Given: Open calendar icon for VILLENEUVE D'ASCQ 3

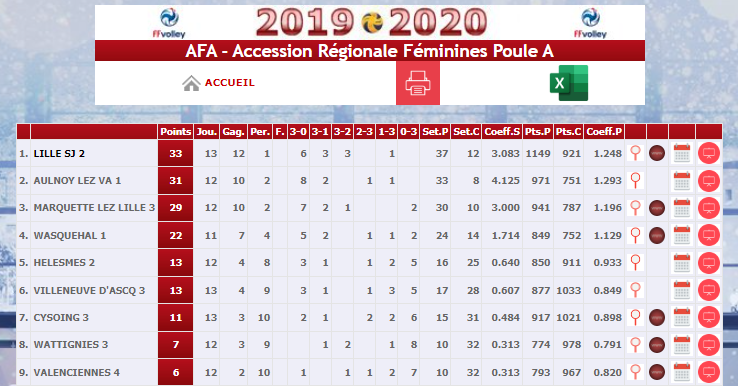Looking at the screenshot, I should 682,290.
